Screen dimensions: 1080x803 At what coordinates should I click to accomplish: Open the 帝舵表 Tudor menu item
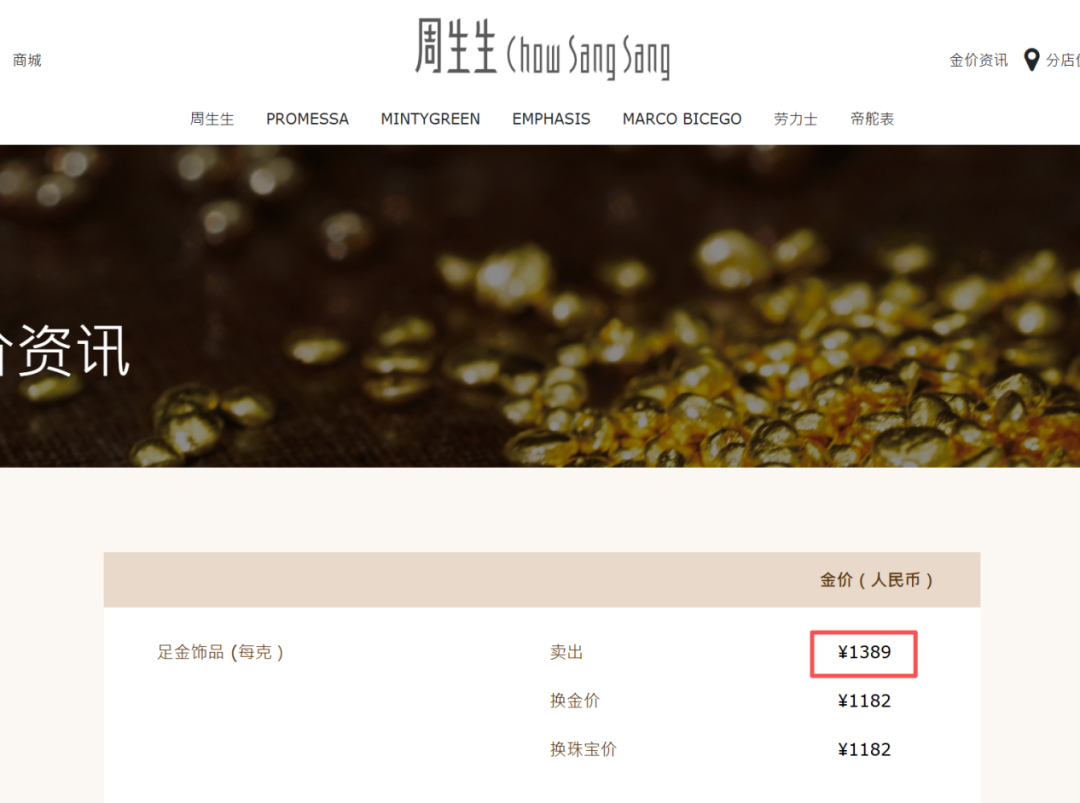[x=872, y=119]
